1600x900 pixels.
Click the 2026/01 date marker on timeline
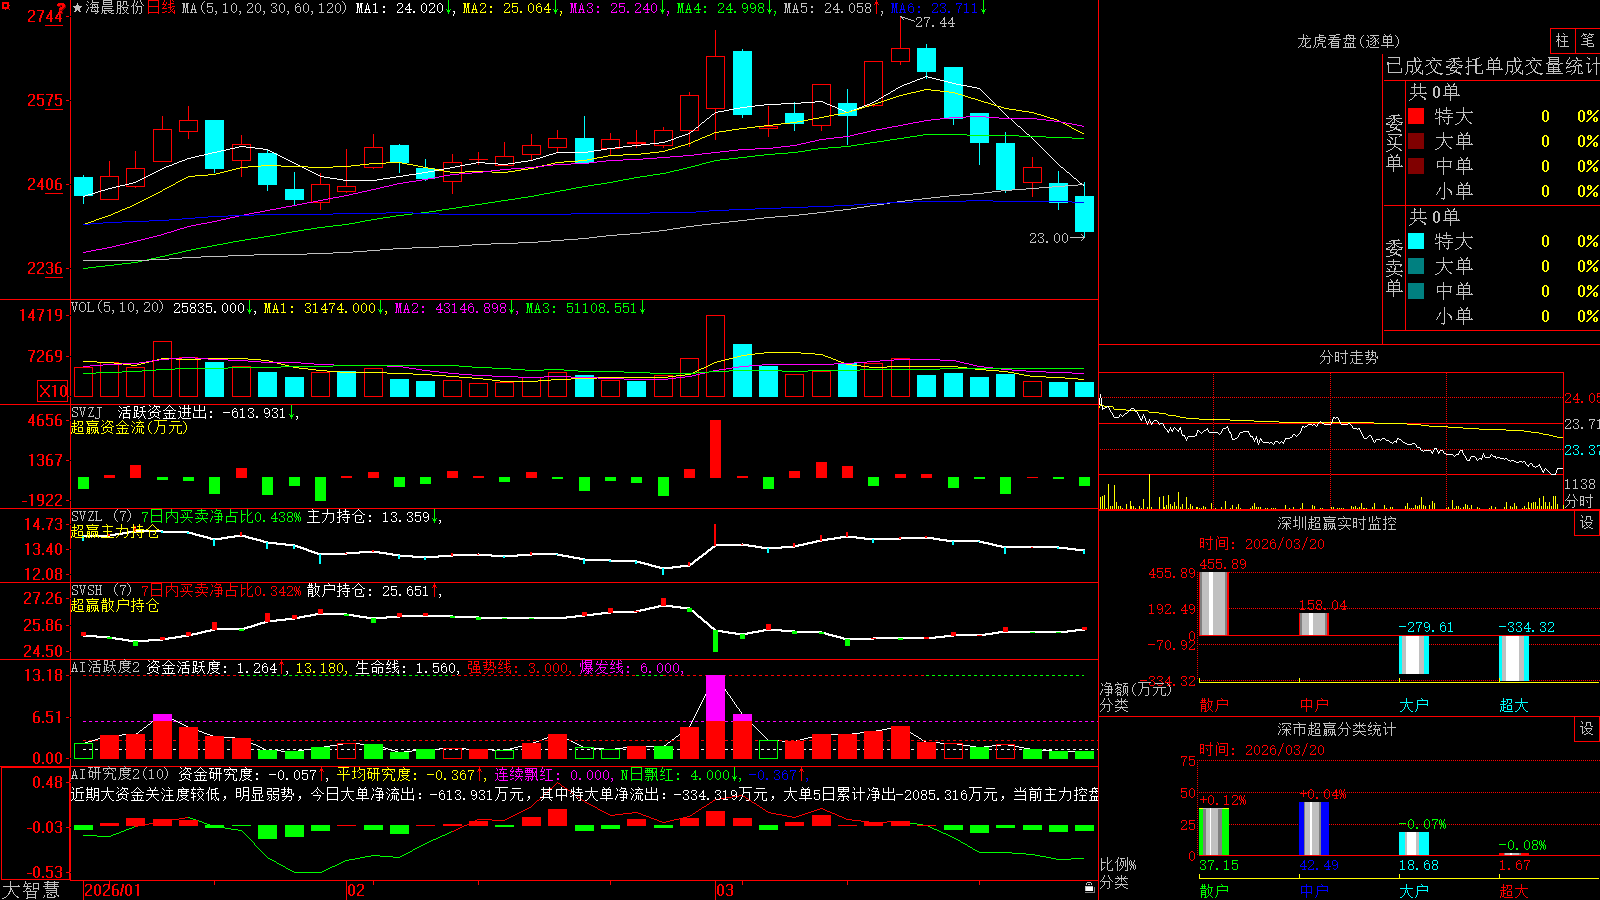113,890
